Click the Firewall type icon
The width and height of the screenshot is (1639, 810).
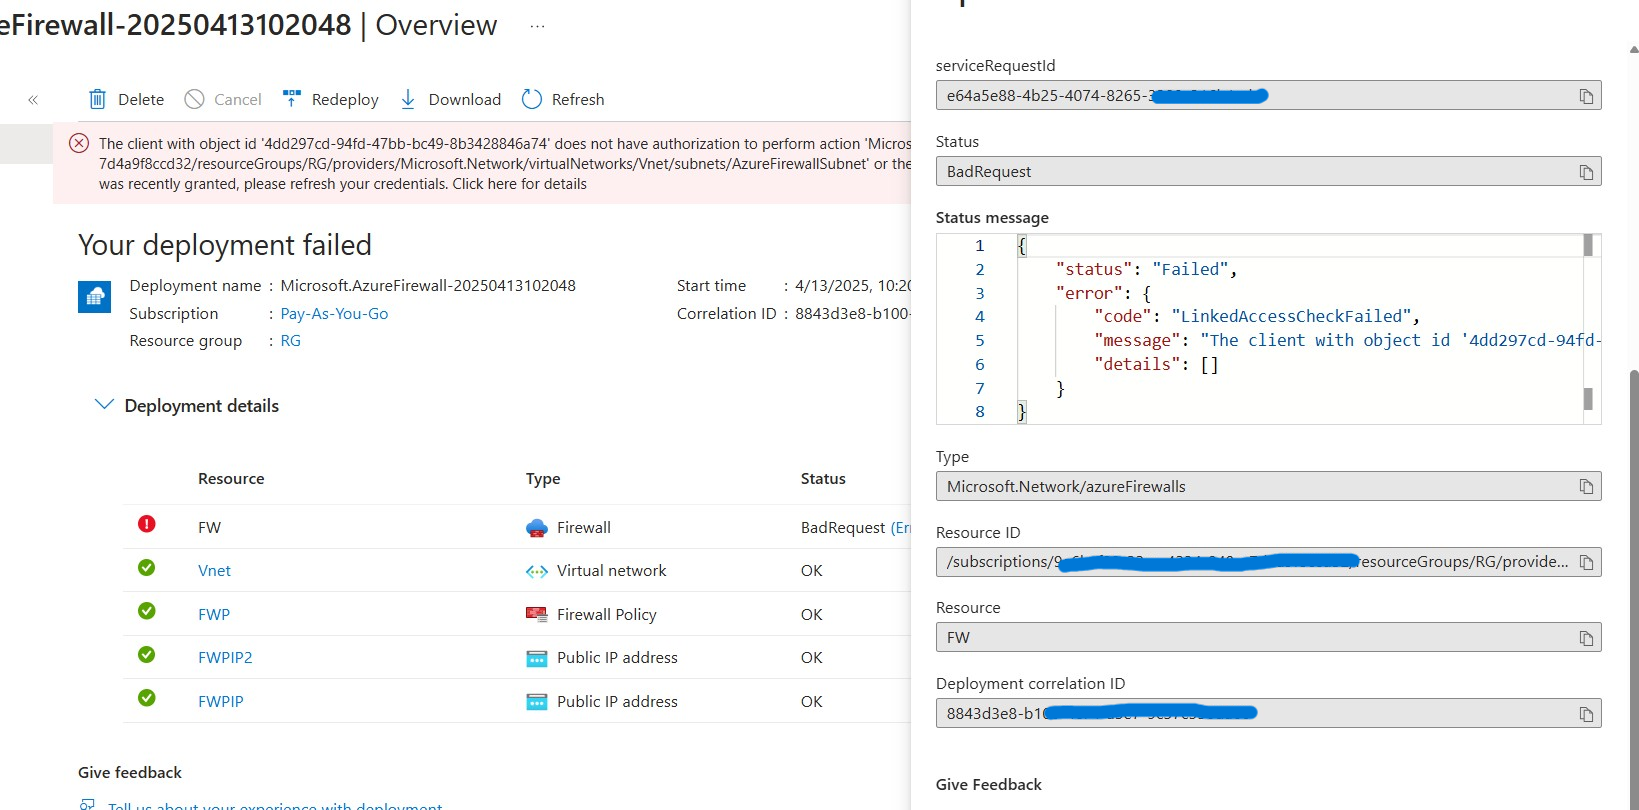(537, 528)
